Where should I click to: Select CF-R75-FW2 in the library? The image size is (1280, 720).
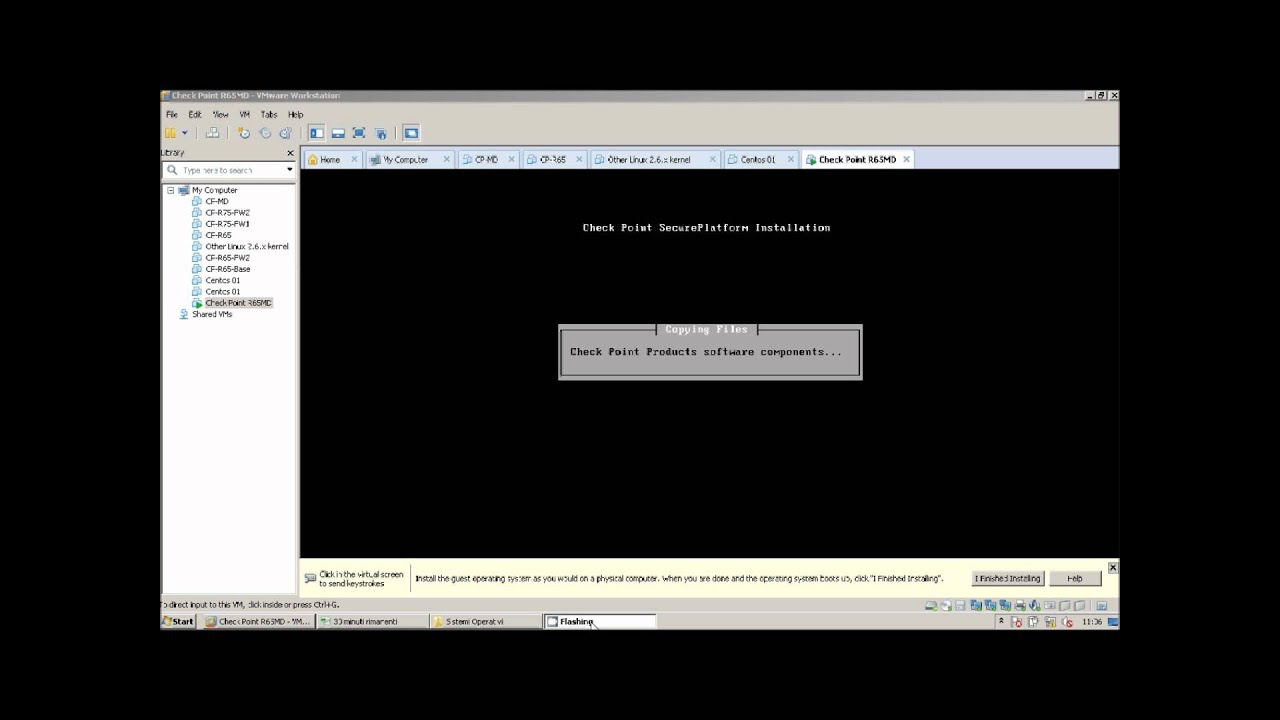click(227, 213)
